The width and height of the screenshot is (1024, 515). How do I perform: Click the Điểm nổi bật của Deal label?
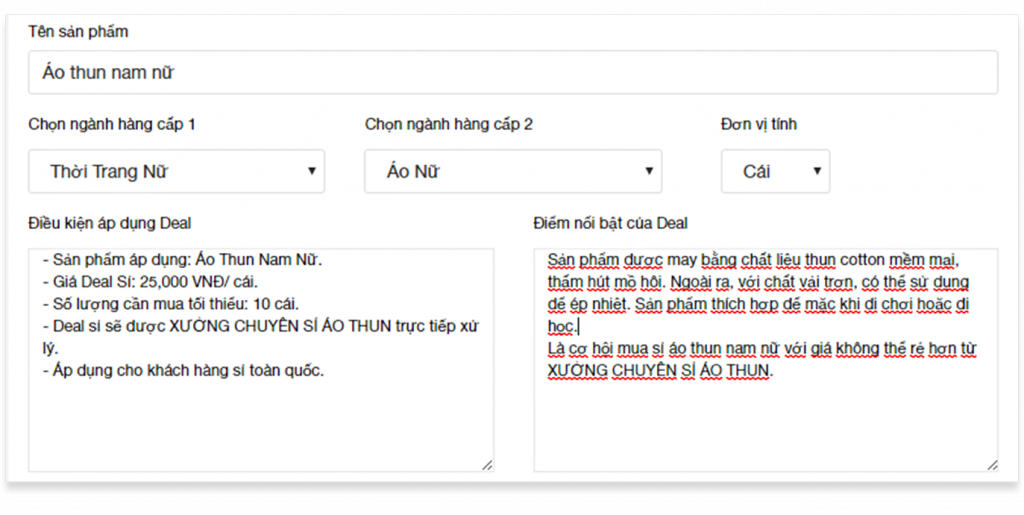coord(610,223)
